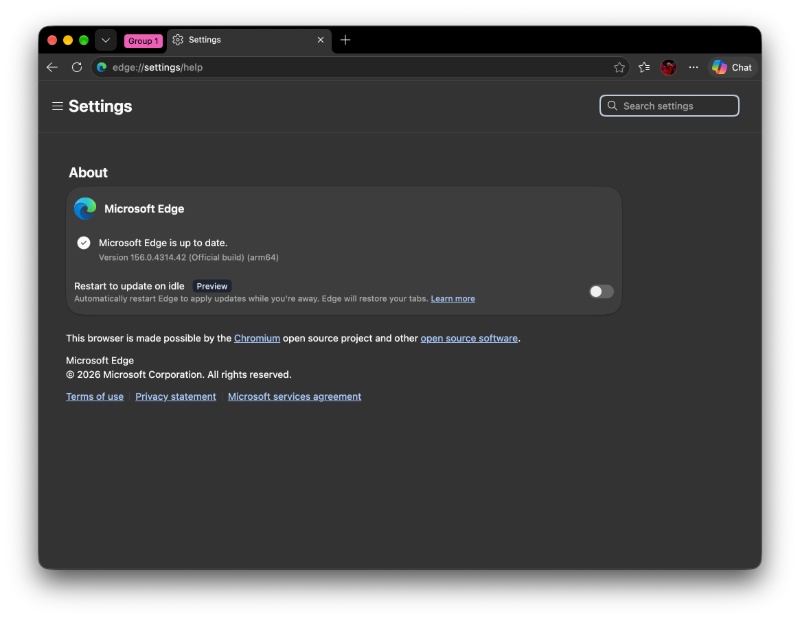Click the search magnifier icon
800x620 pixels.
coord(612,106)
